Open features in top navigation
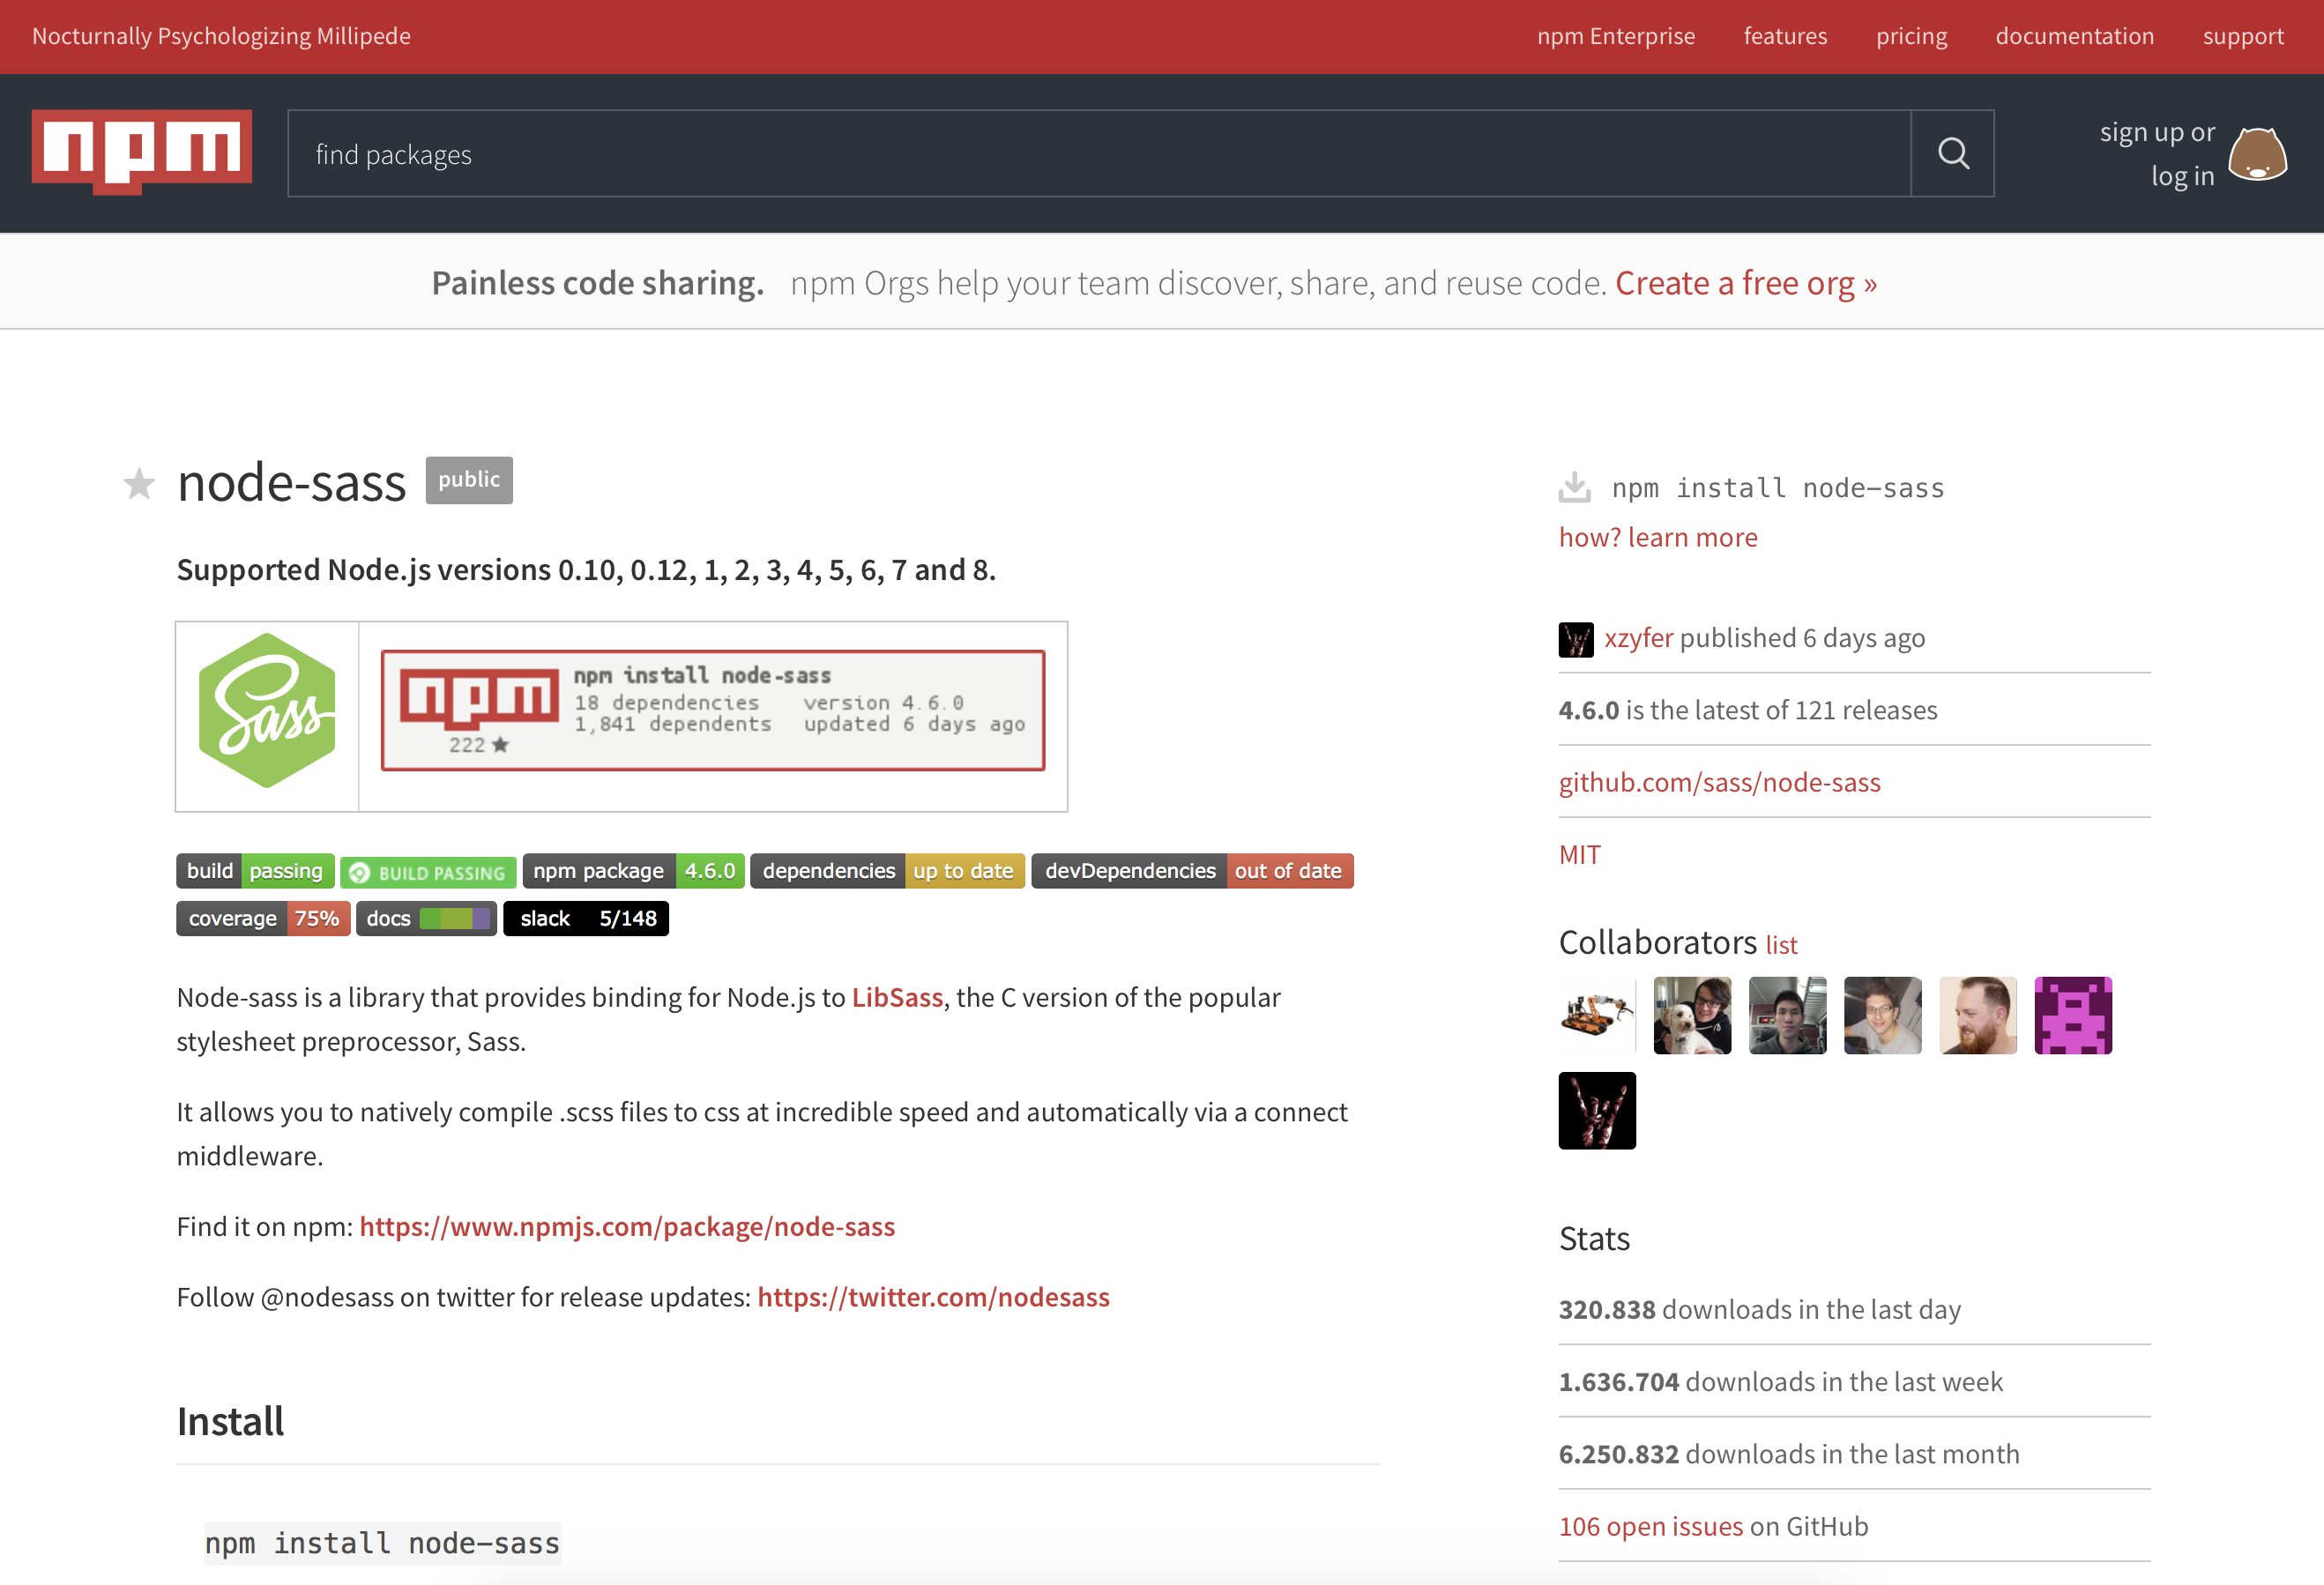This screenshot has width=2324, height=1585. [1785, 36]
